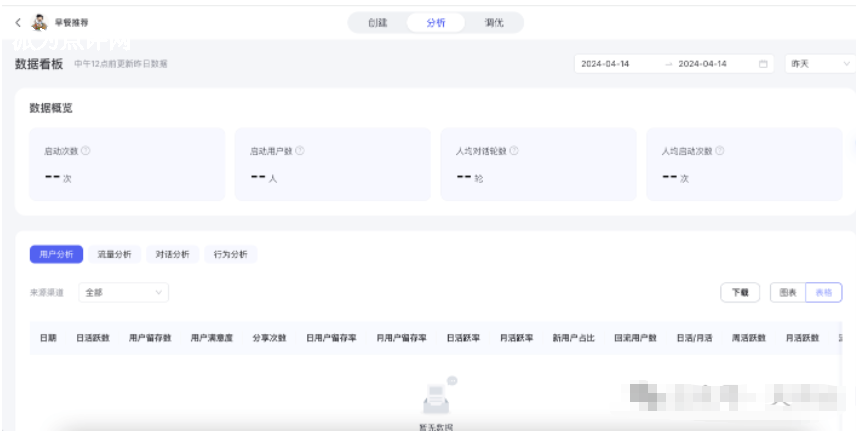The image size is (856, 431).
Task: Open the calendar icon in date range
Action: [763, 64]
